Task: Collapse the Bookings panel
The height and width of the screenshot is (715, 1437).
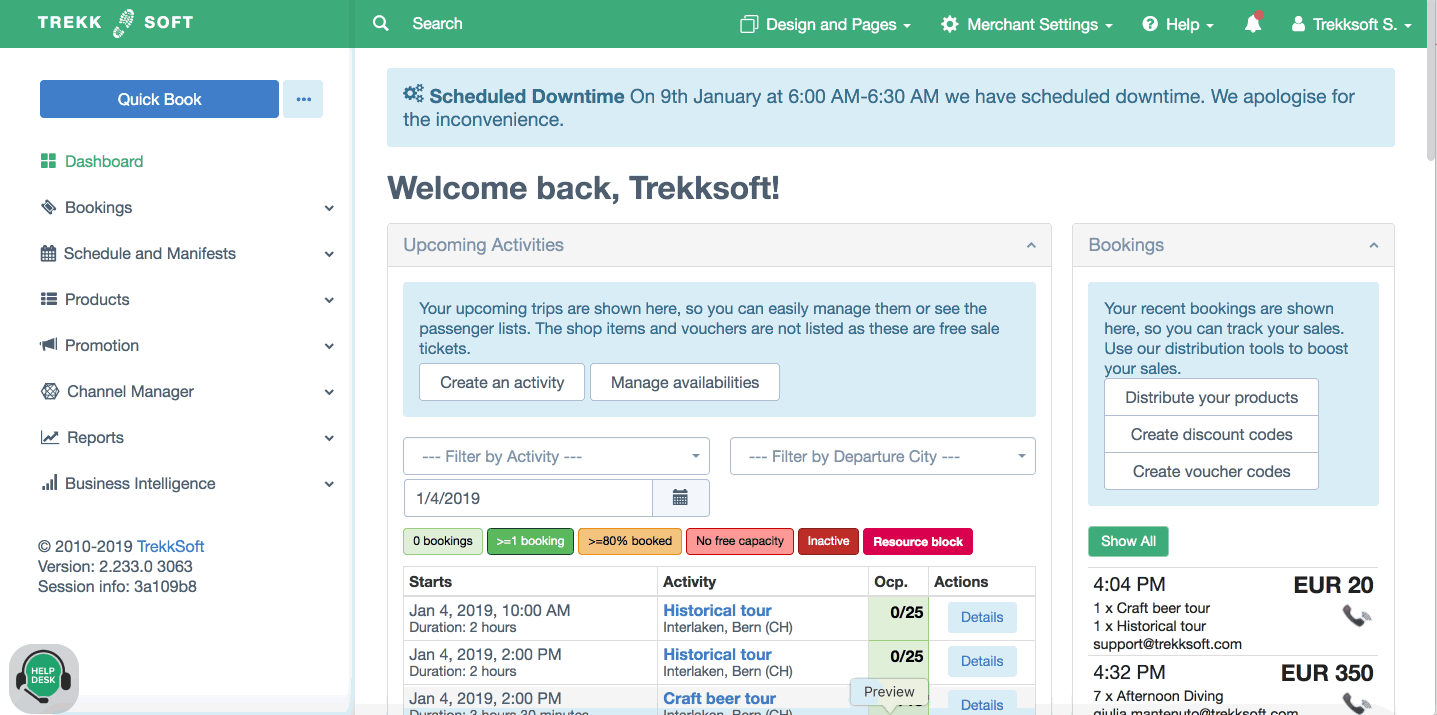Action: [x=1373, y=245]
